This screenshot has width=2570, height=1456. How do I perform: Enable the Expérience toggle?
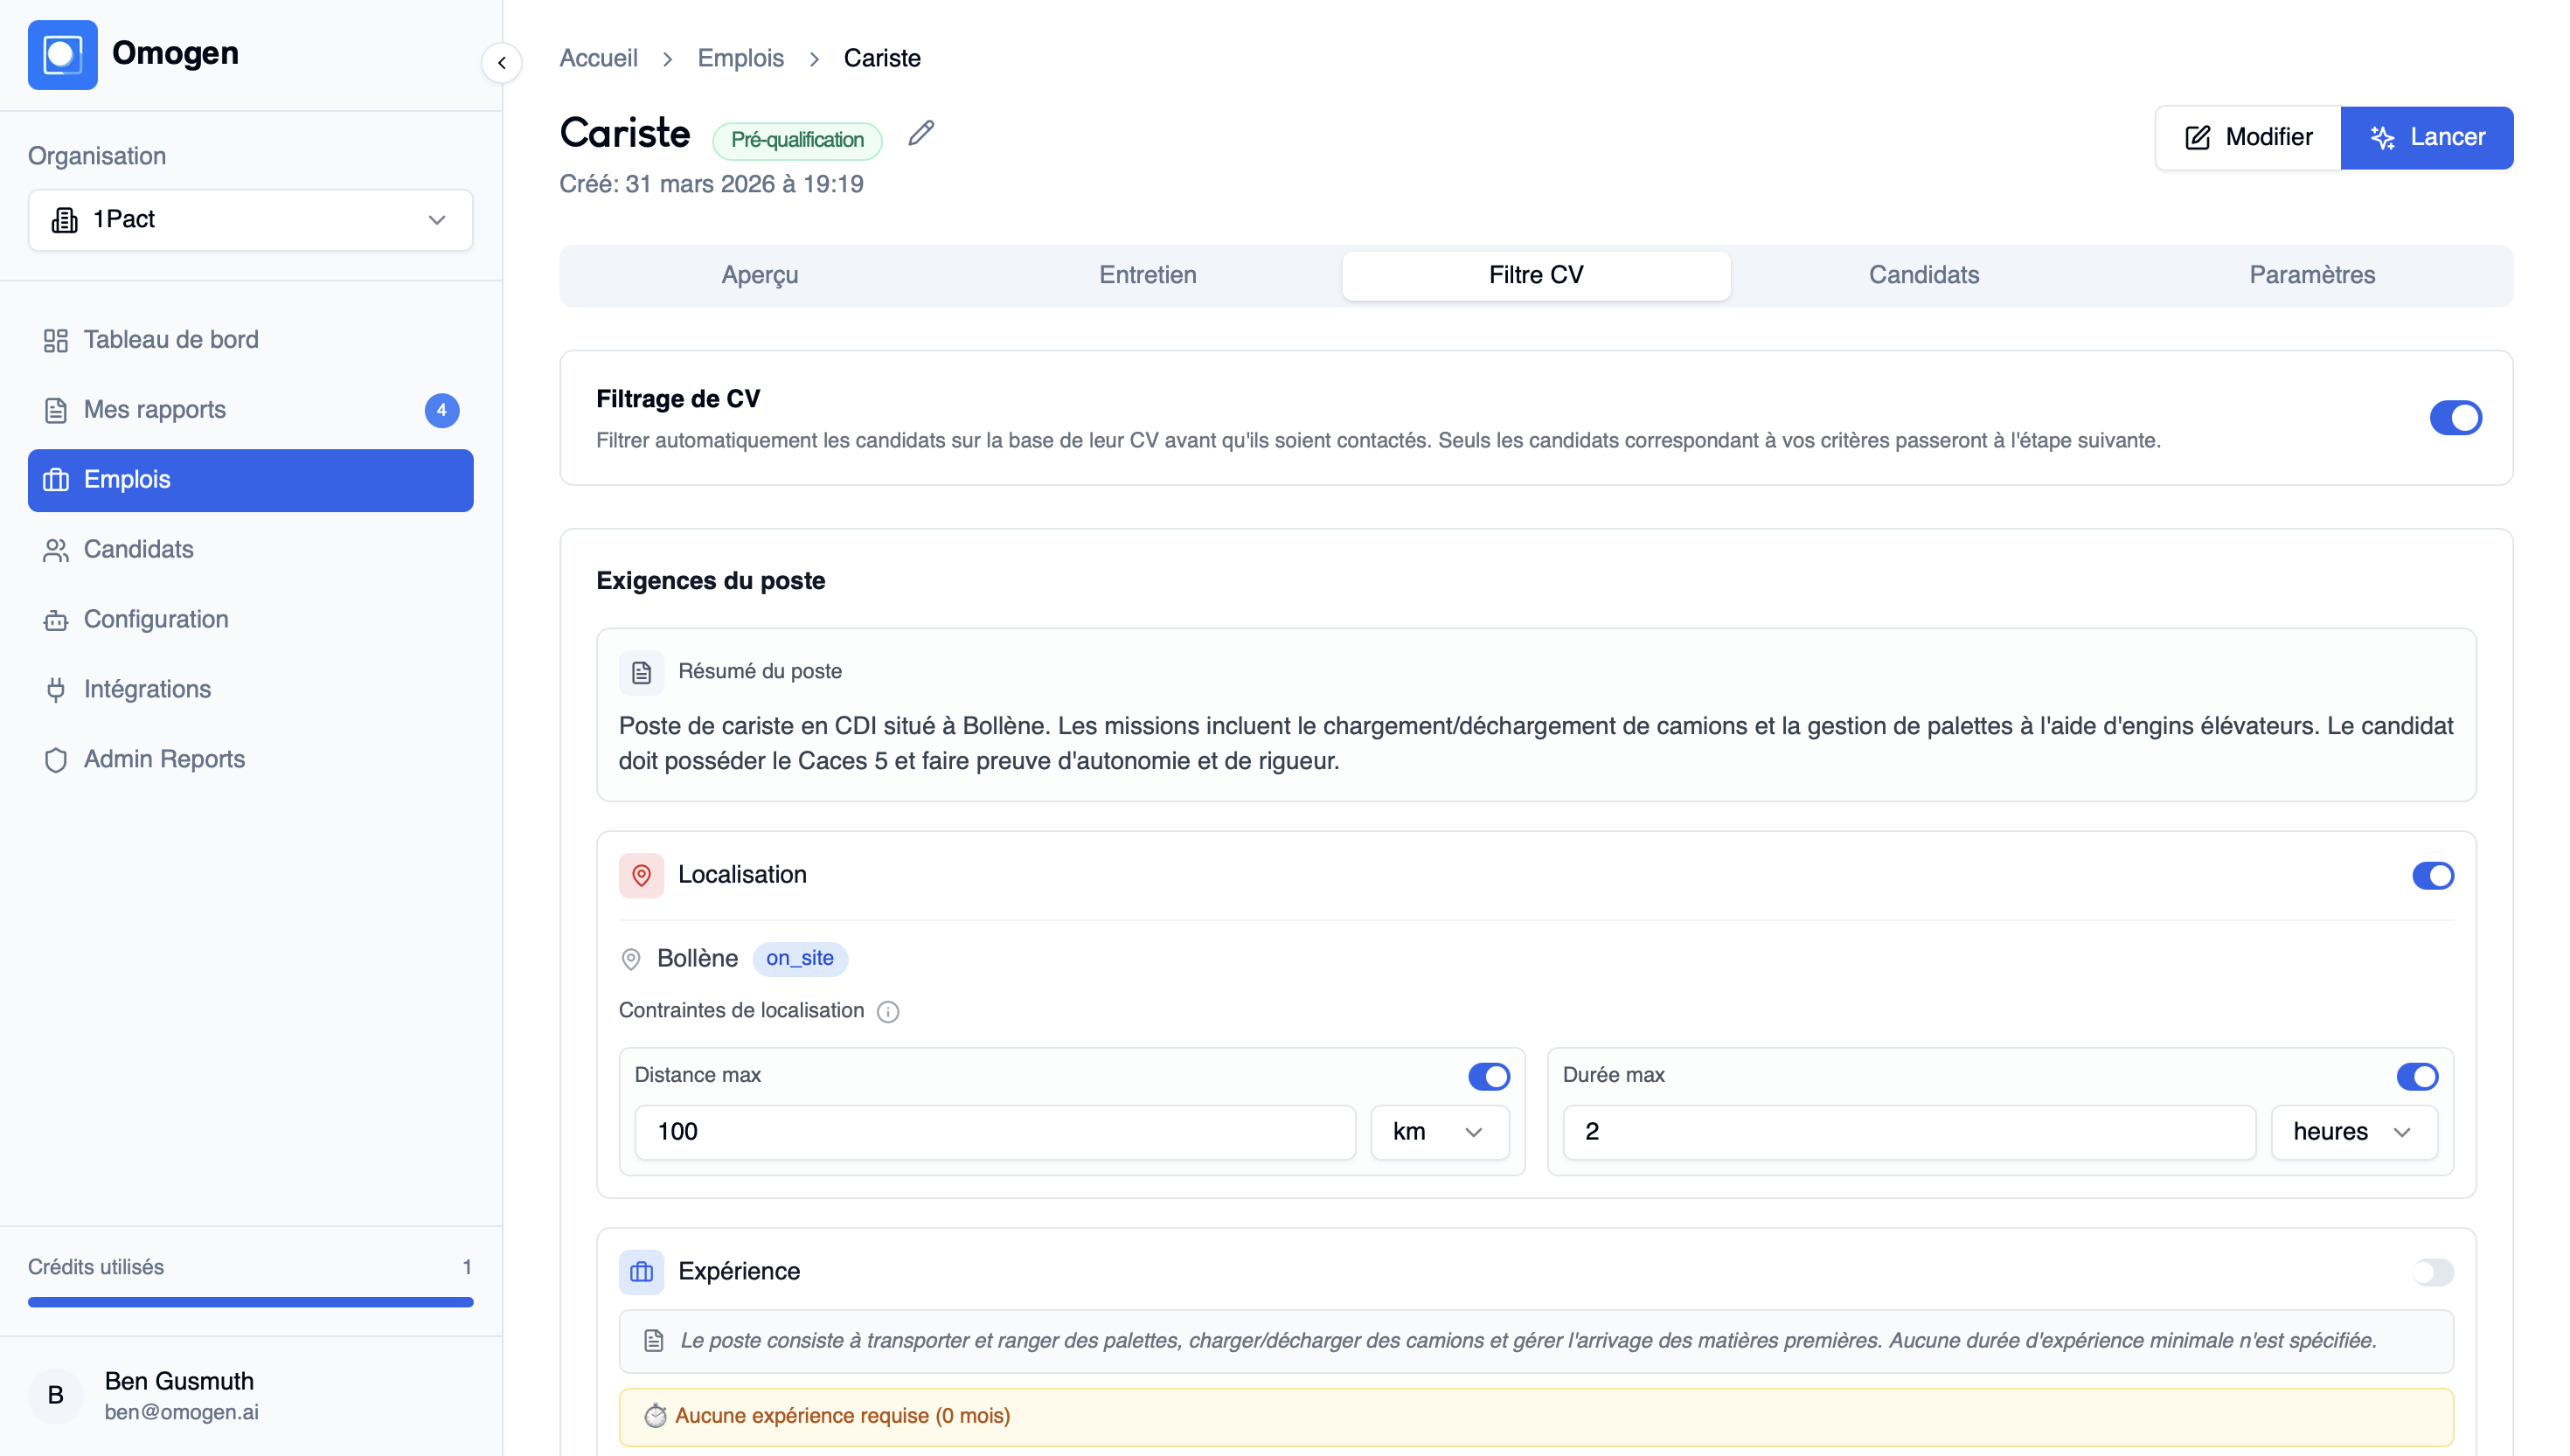coord(2432,1272)
